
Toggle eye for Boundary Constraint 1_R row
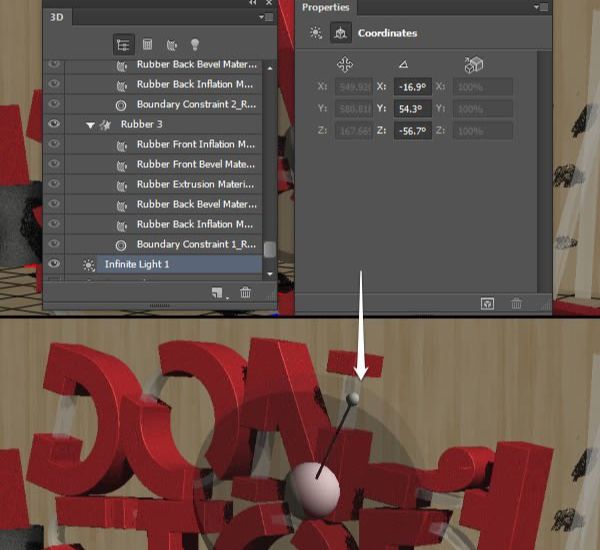pos(54,244)
